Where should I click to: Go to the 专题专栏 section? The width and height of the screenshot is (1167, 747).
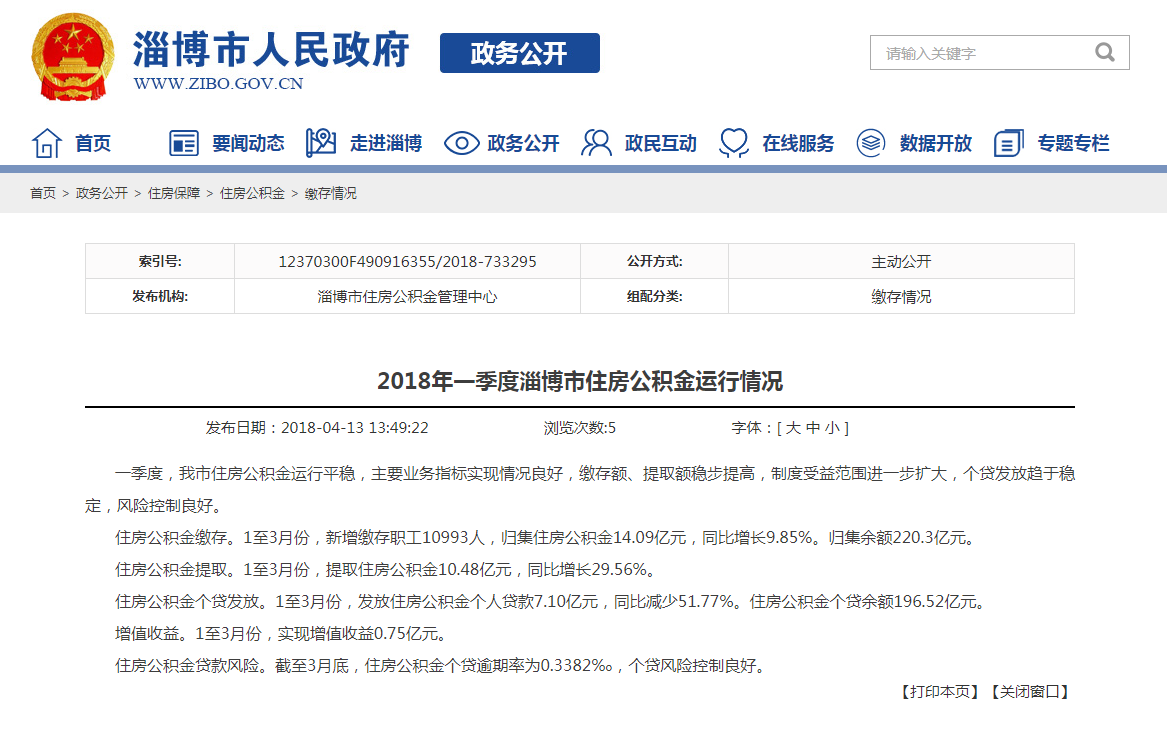[1073, 143]
